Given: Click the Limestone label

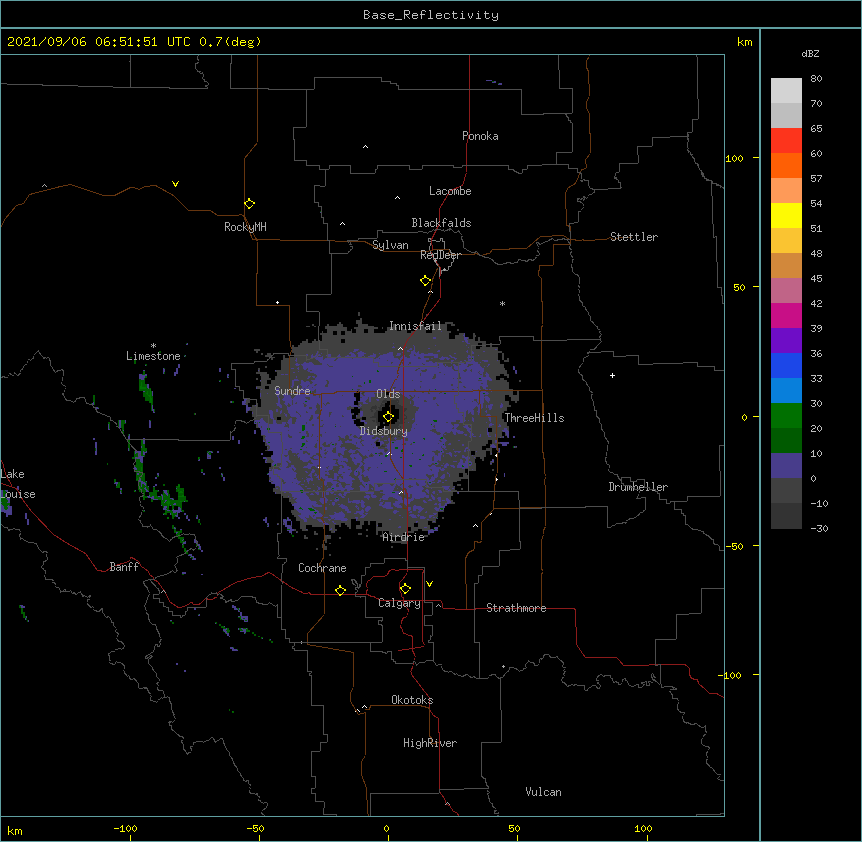Looking at the screenshot, I should tap(153, 356).
